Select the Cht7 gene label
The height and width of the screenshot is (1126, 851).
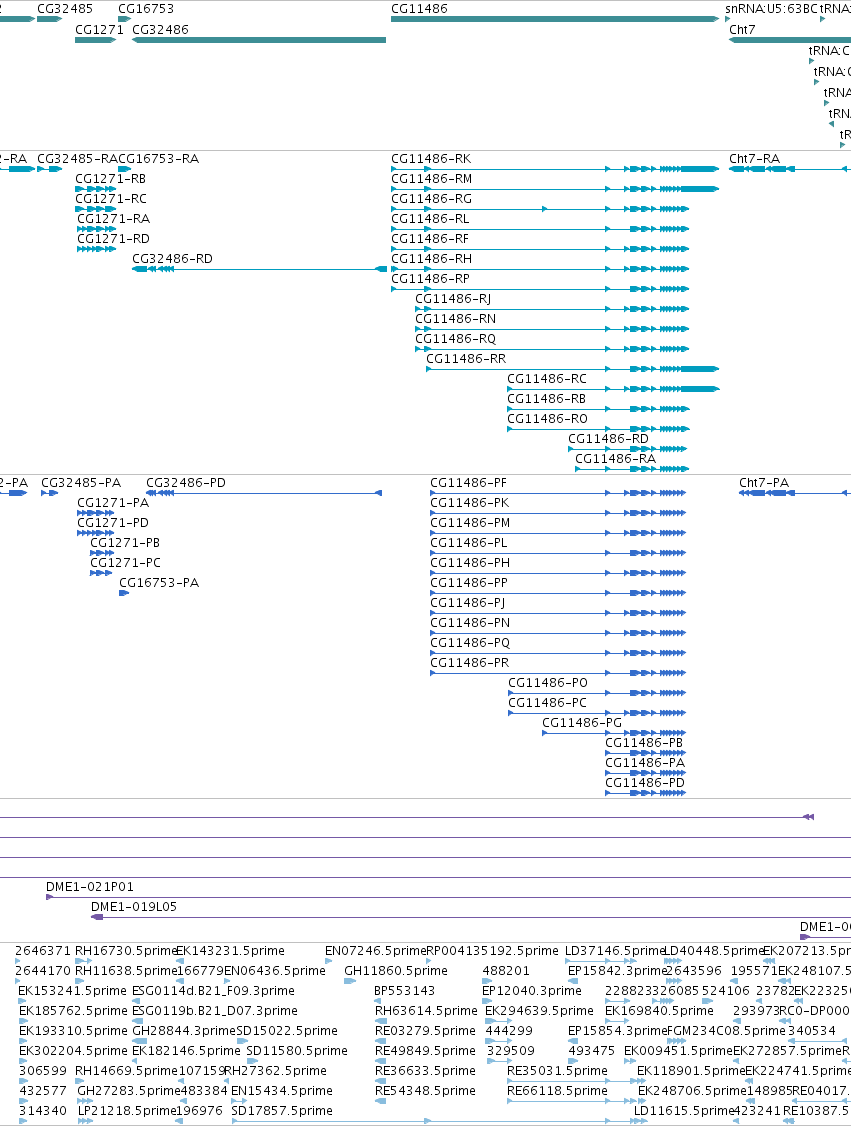(742, 29)
